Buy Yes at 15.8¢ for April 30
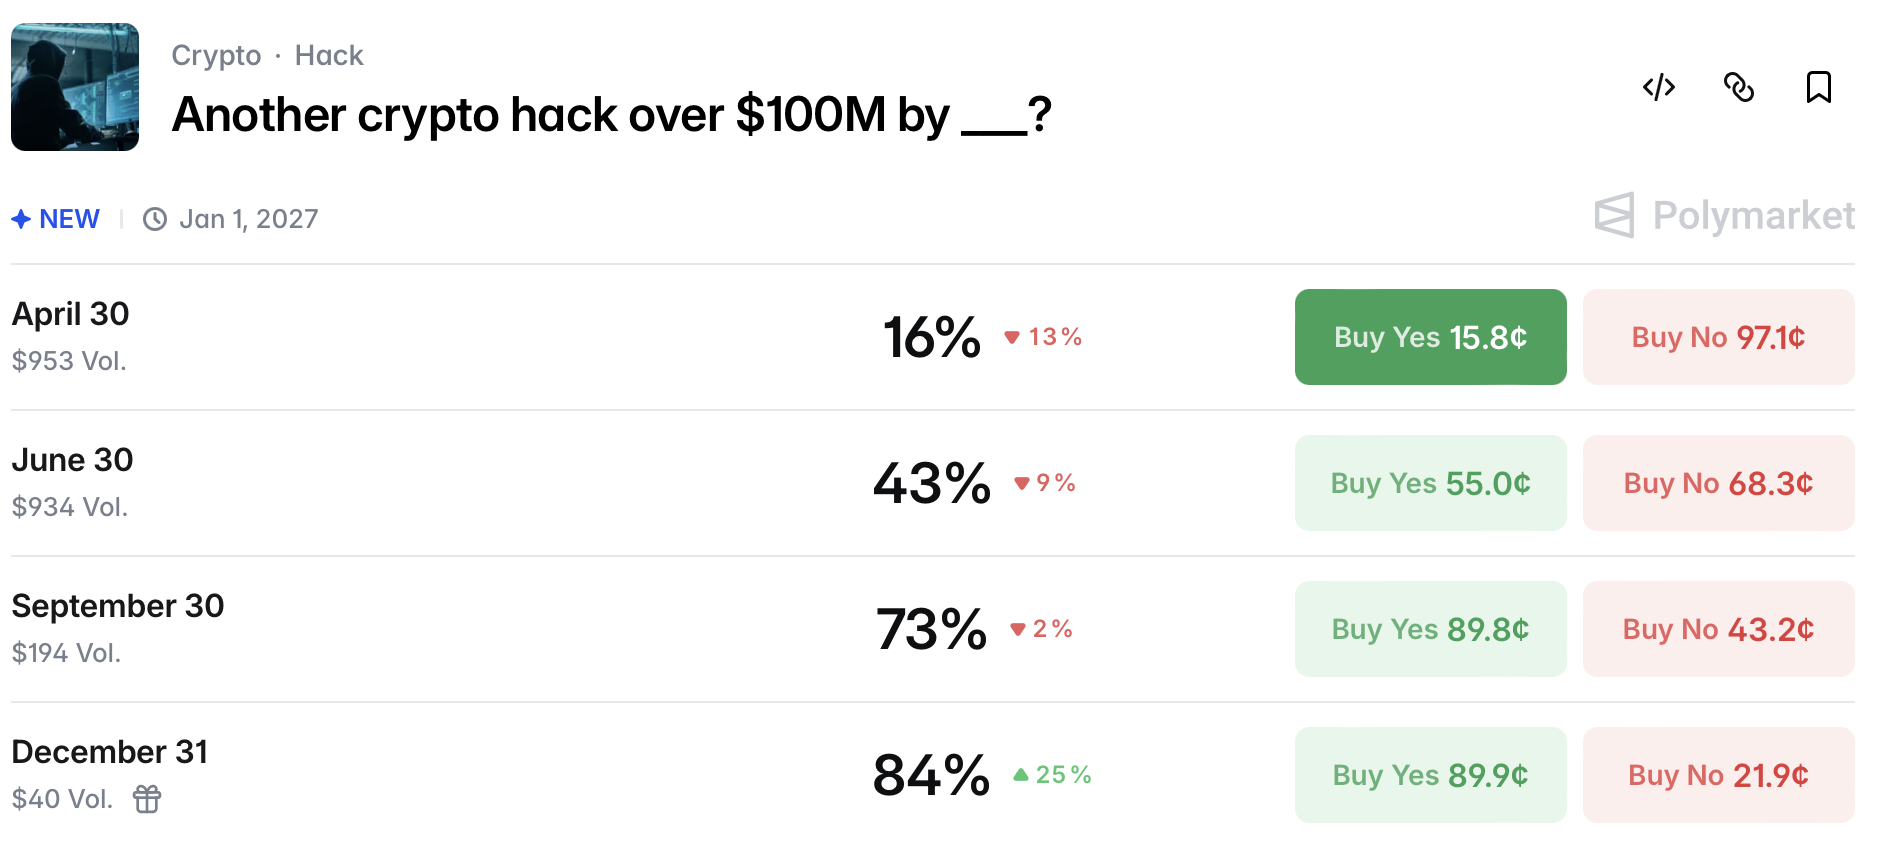This screenshot has width=1902, height=848. [1430, 337]
